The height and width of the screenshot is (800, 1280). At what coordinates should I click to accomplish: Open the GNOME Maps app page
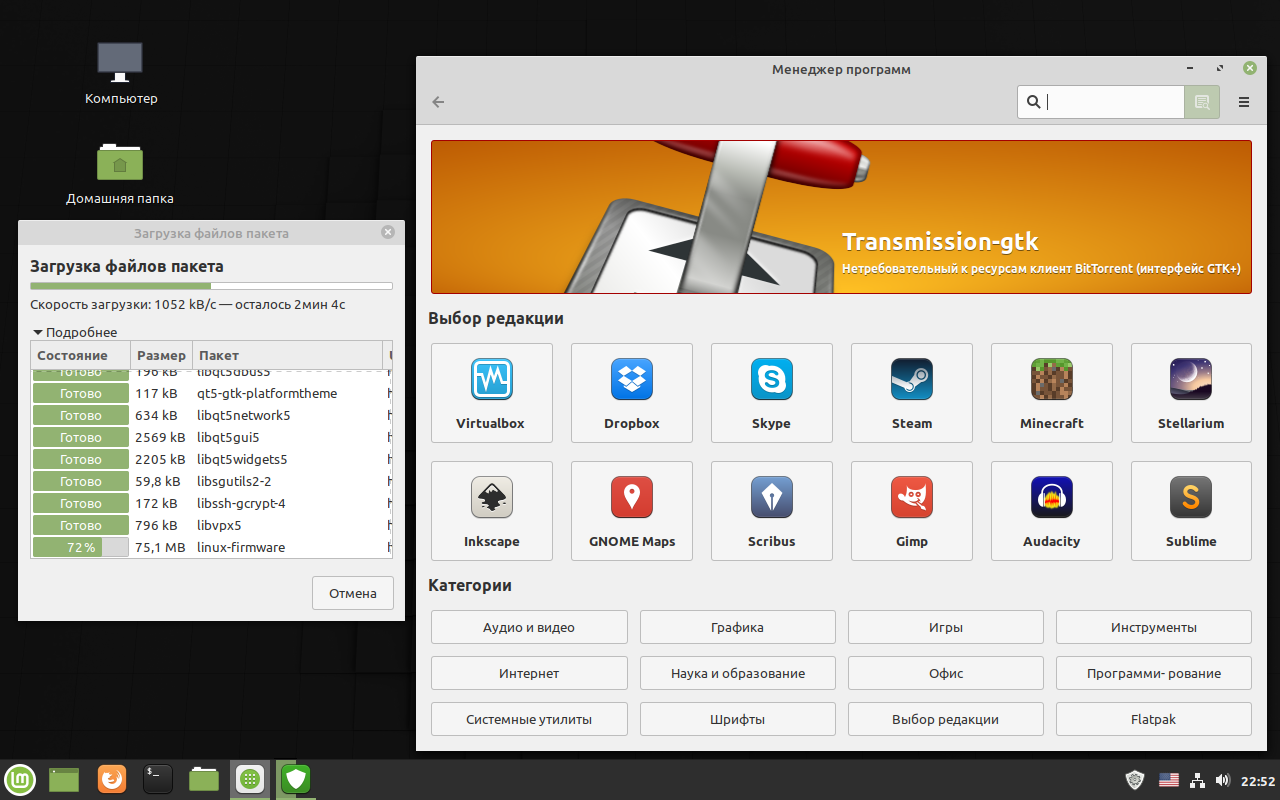[631, 510]
